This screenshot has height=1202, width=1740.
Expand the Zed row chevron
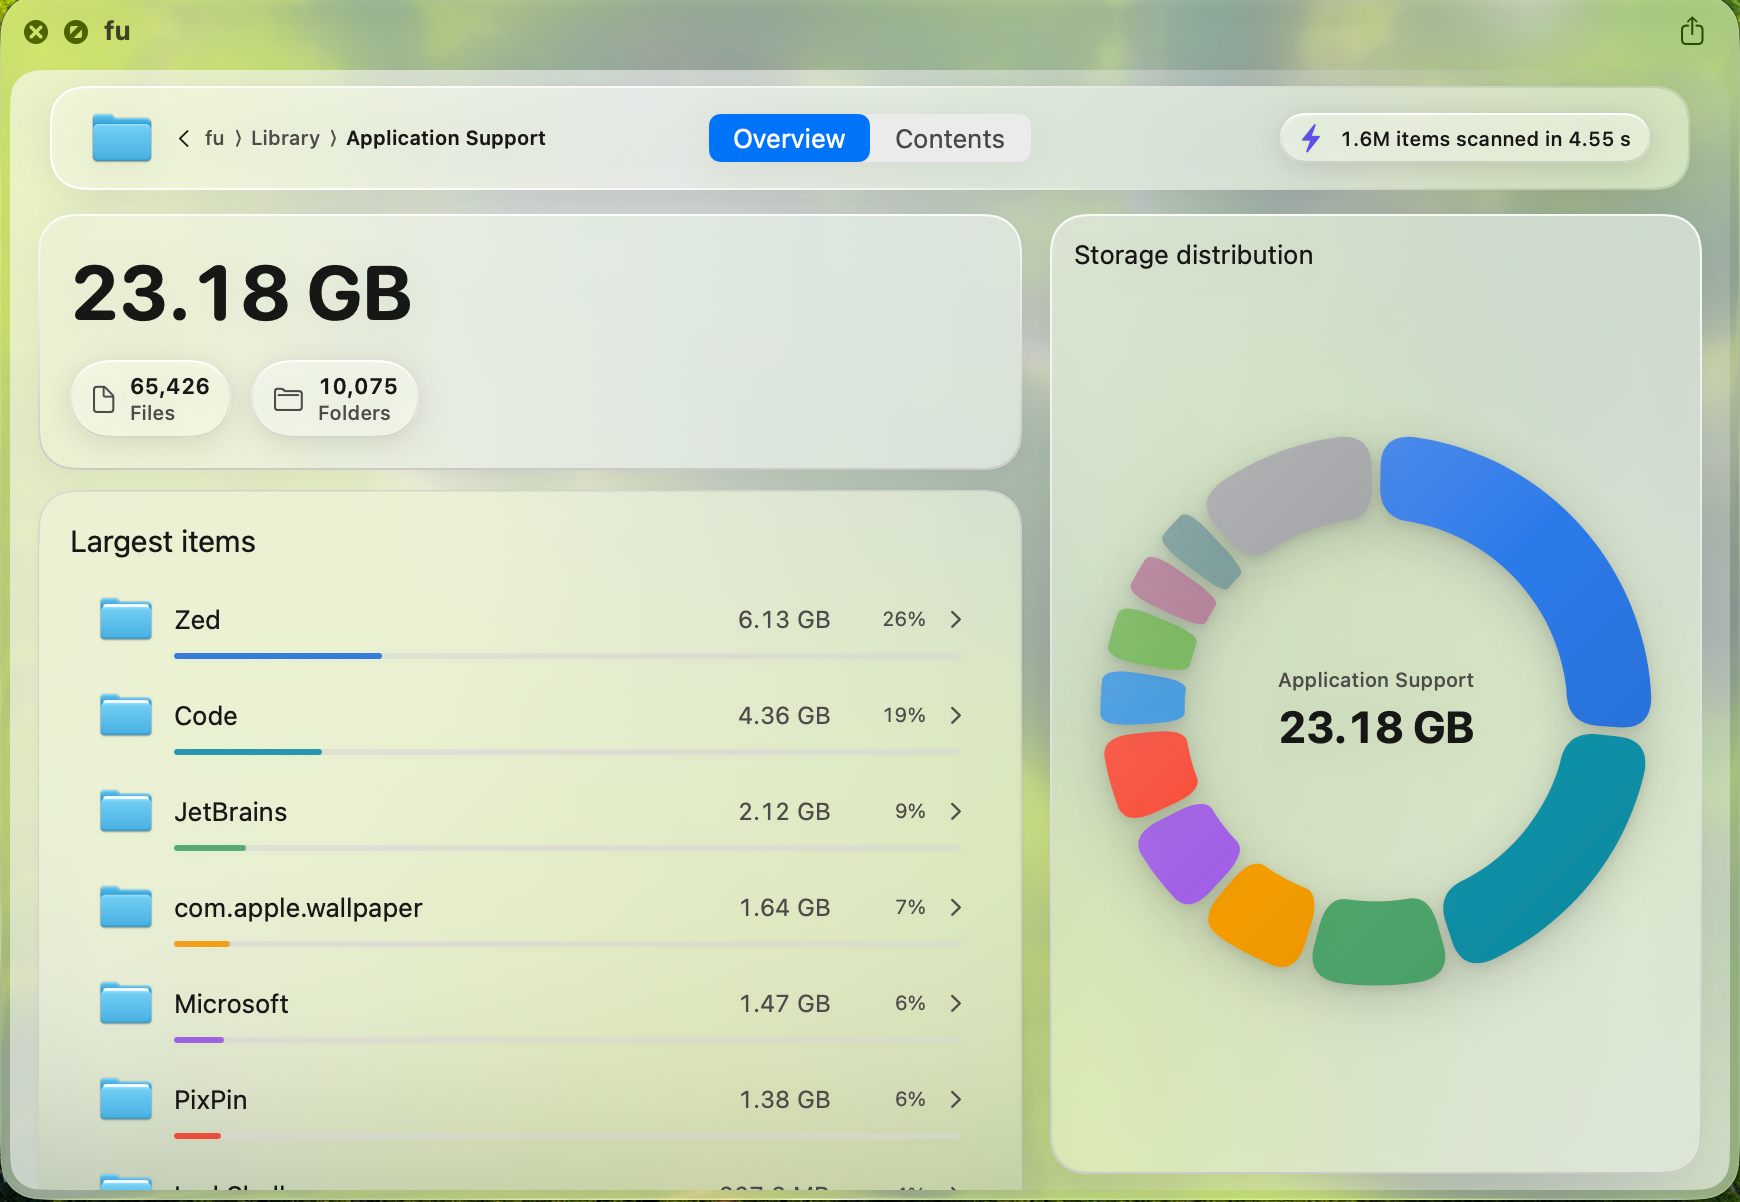tap(956, 619)
